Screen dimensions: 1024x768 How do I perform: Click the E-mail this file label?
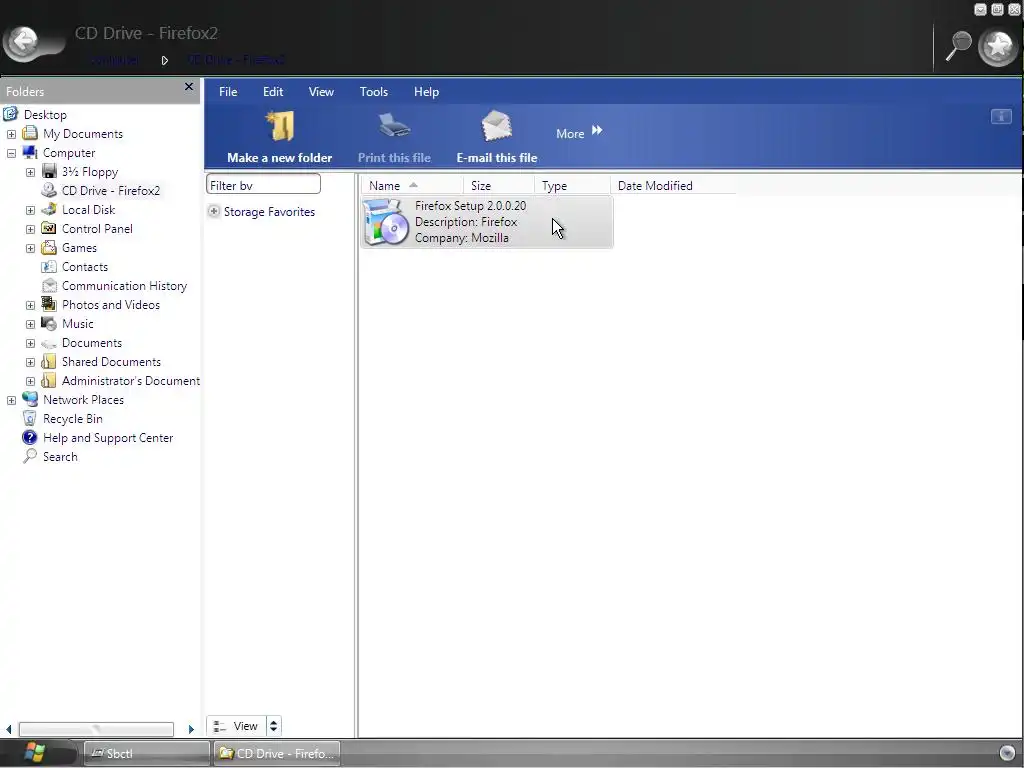(x=496, y=157)
